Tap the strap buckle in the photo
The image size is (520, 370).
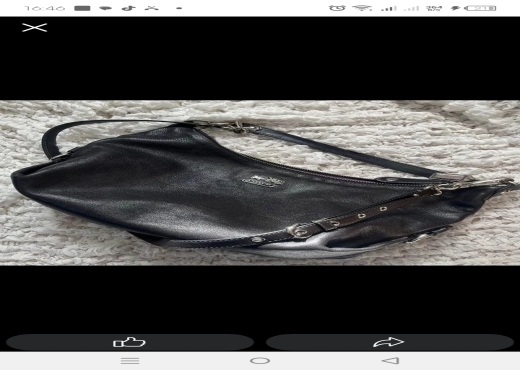point(297,231)
